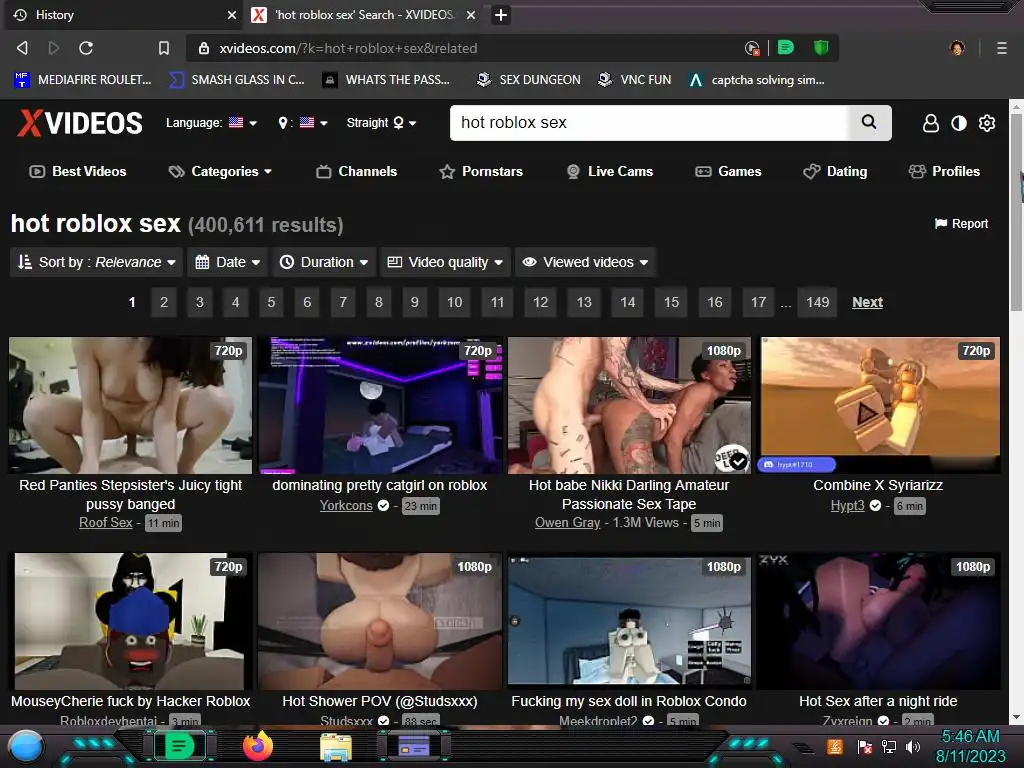Go to results page 2

(x=164, y=302)
